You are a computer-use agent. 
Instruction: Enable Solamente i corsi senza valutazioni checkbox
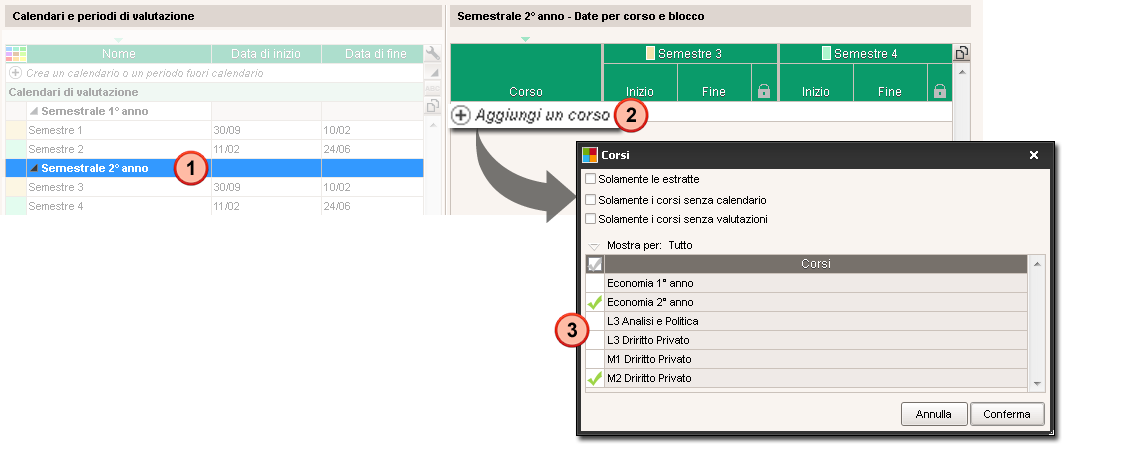590,219
